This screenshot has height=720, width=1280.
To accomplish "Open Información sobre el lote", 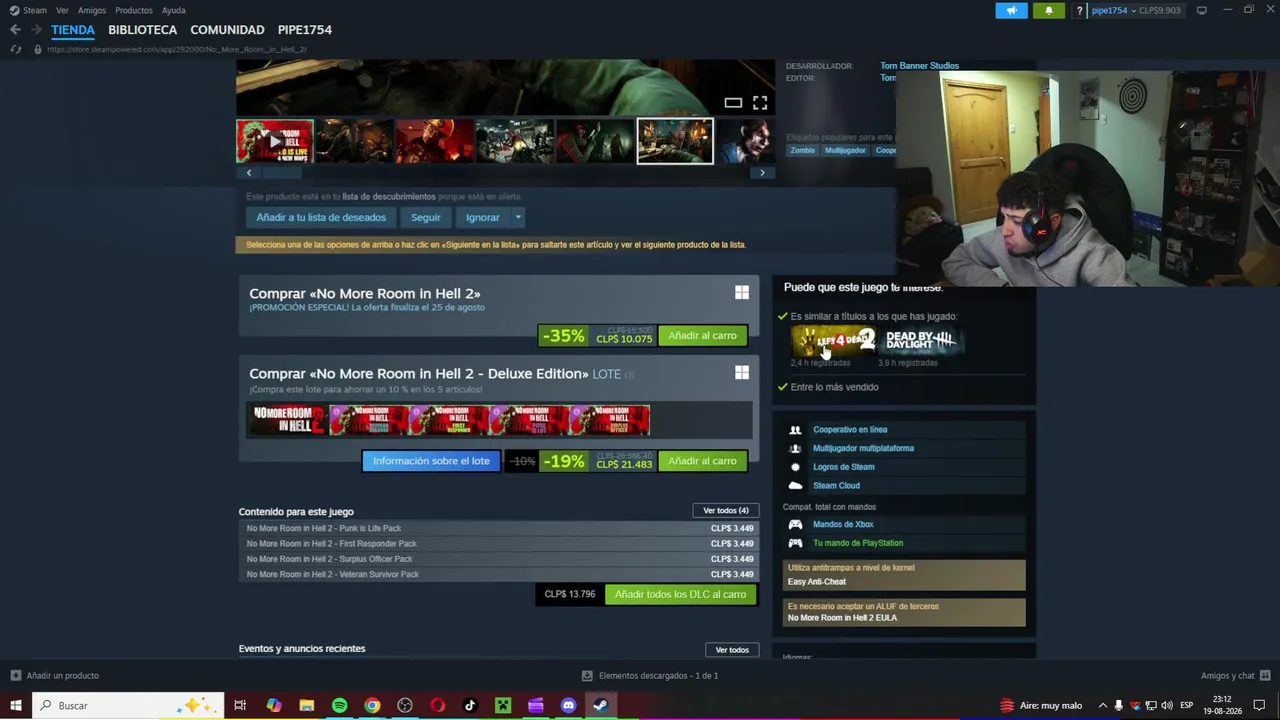I will click(431, 461).
